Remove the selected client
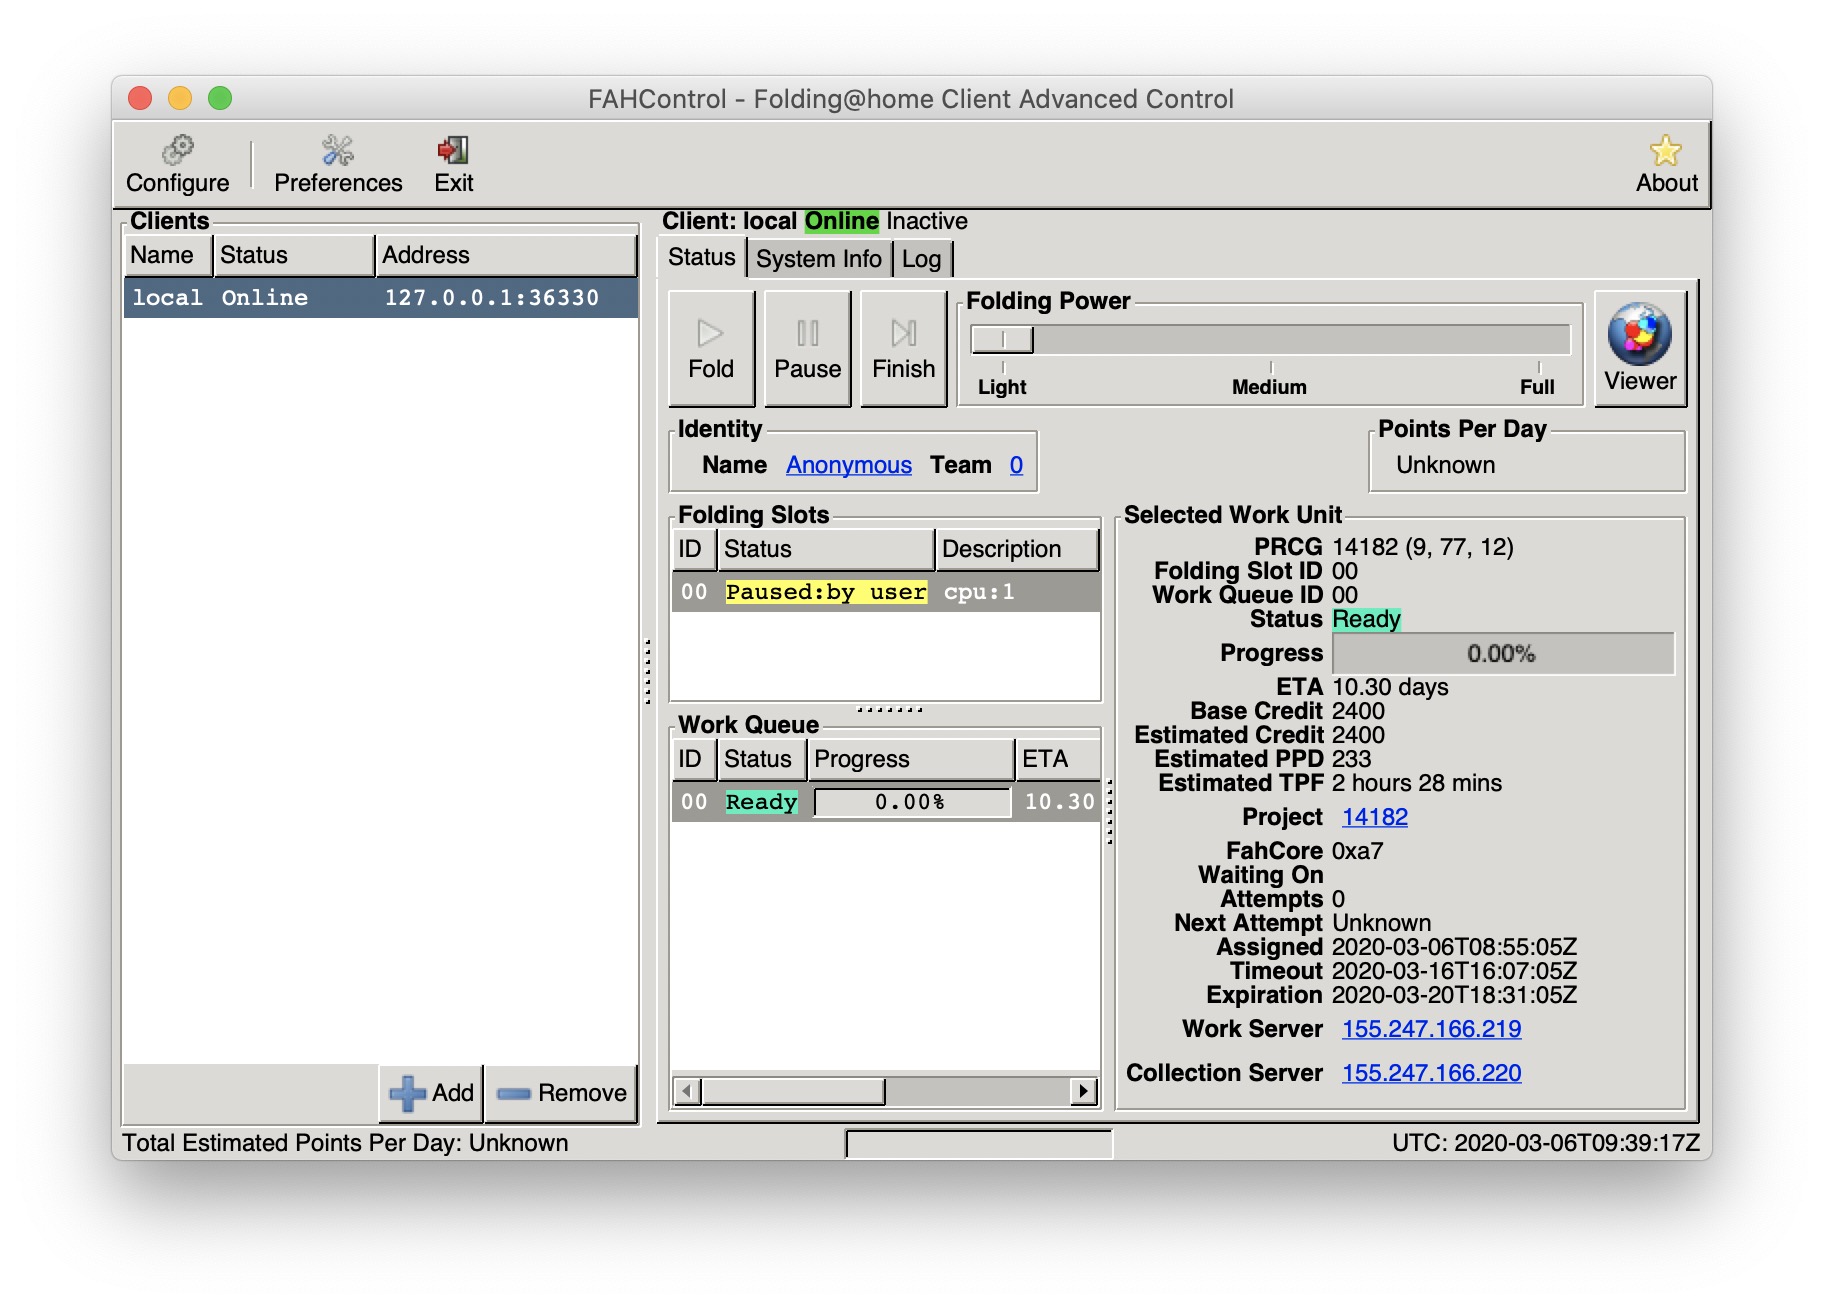Image resolution: width=1824 pixels, height=1308 pixels. tap(562, 1093)
